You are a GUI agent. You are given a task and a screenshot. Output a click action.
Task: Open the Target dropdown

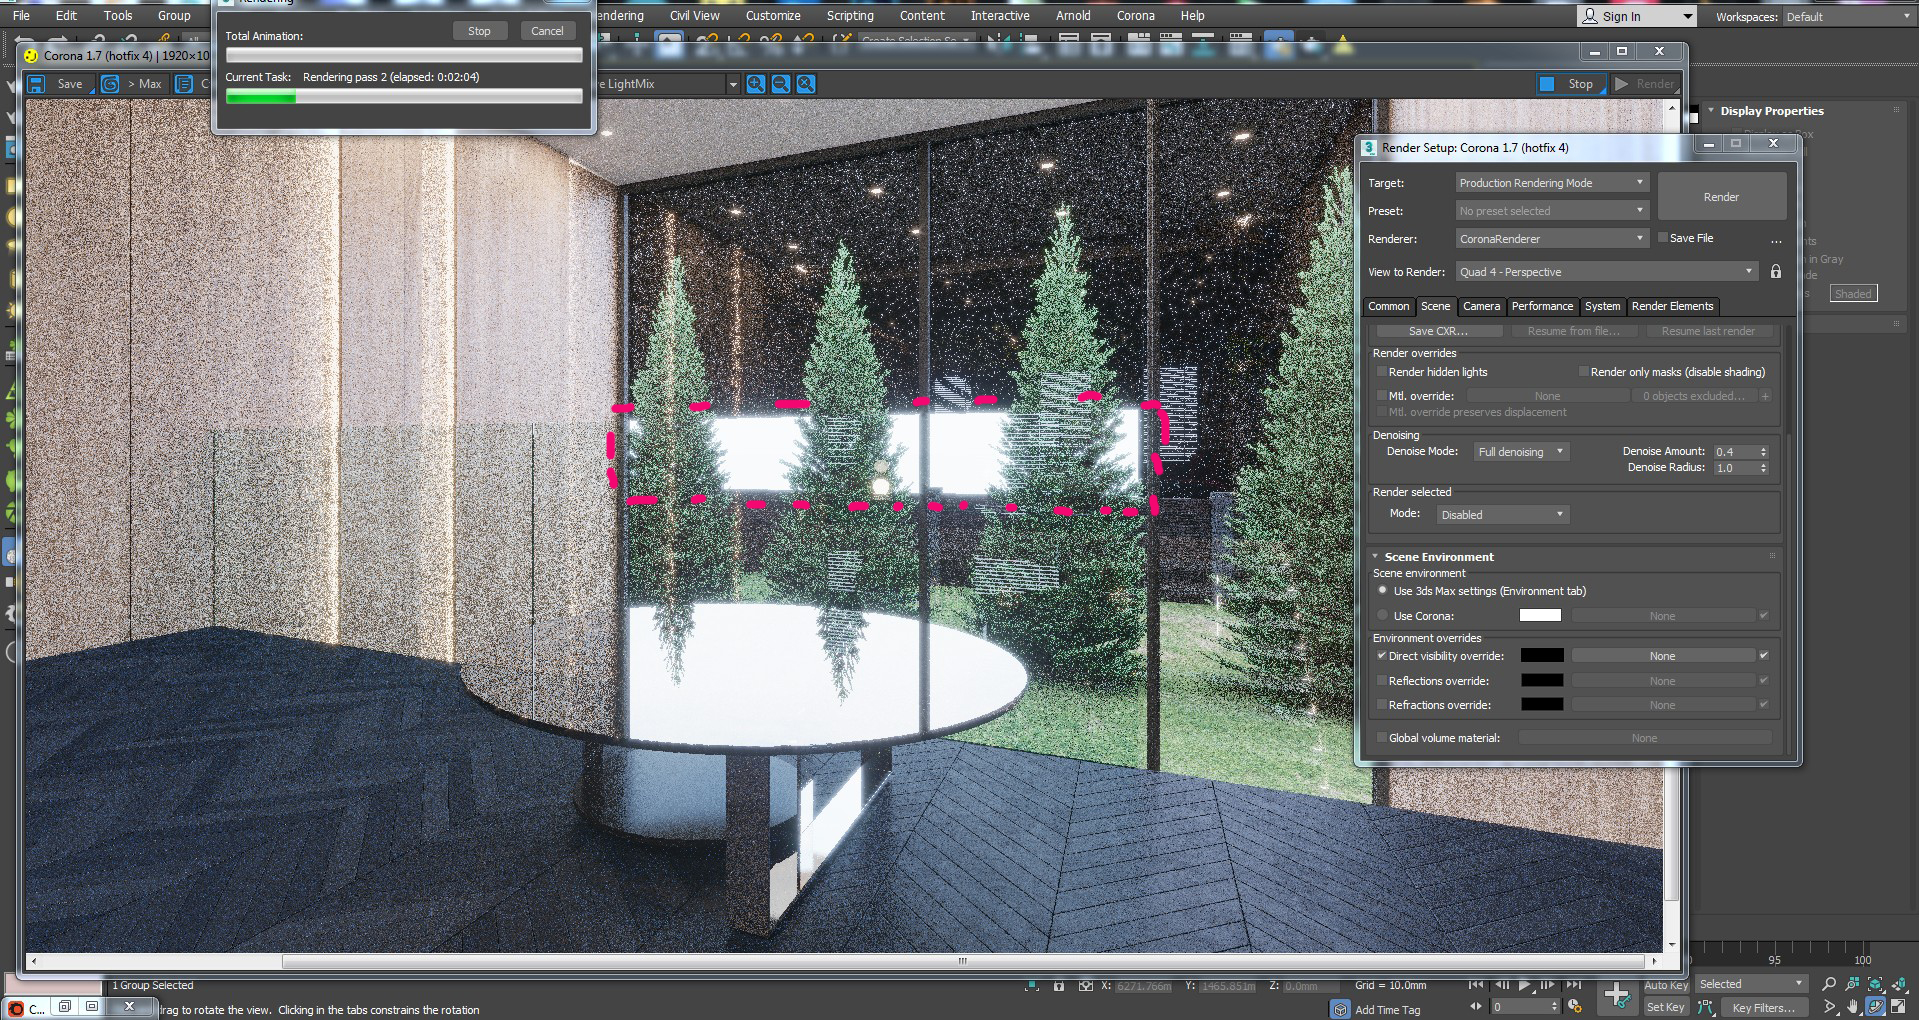(1551, 183)
